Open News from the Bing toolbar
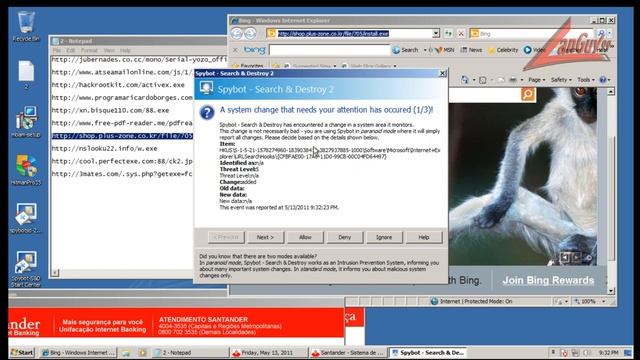Image resolution: width=640 pixels, height=360 pixels. [471, 50]
